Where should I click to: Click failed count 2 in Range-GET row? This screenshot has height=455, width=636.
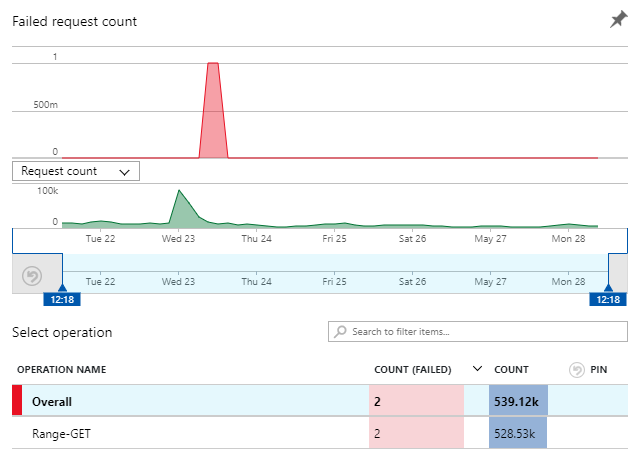(416, 433)
